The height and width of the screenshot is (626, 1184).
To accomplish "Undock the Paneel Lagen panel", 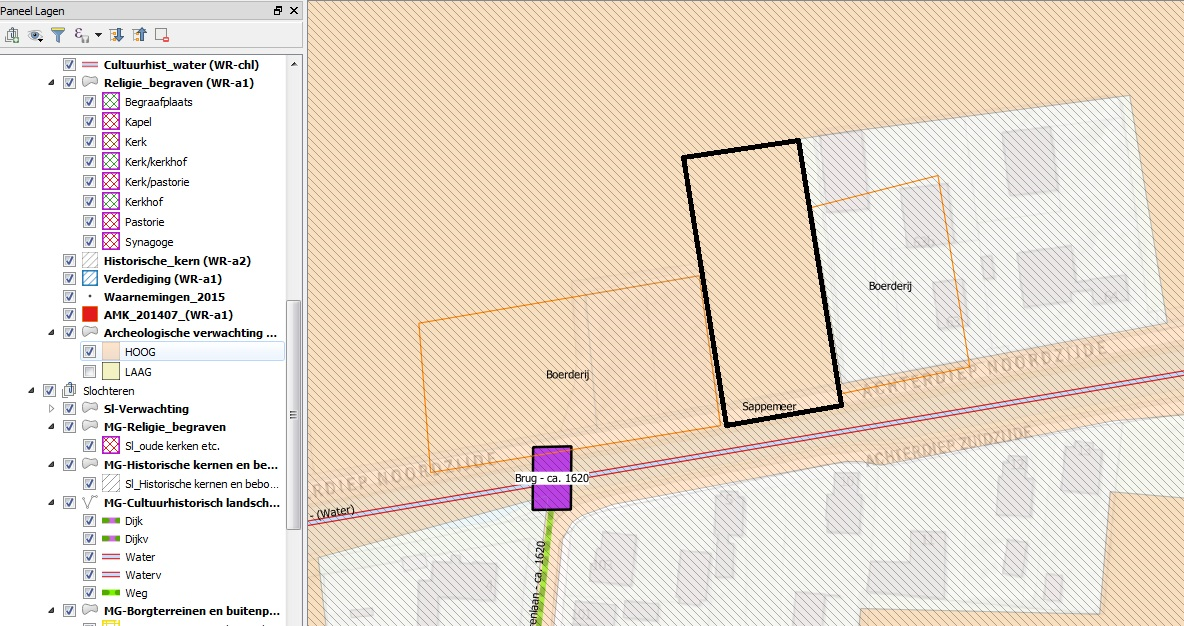I will (278, 11).
